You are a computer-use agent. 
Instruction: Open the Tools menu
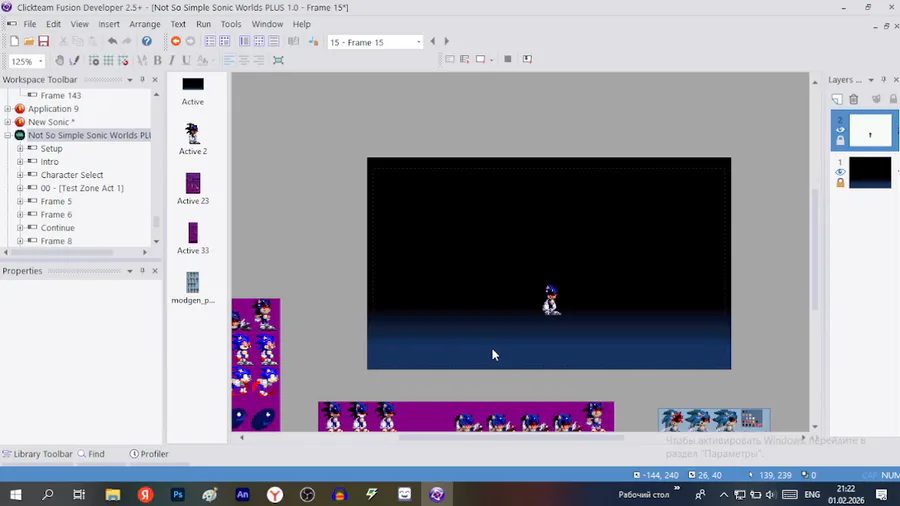[x=231, y=24]
